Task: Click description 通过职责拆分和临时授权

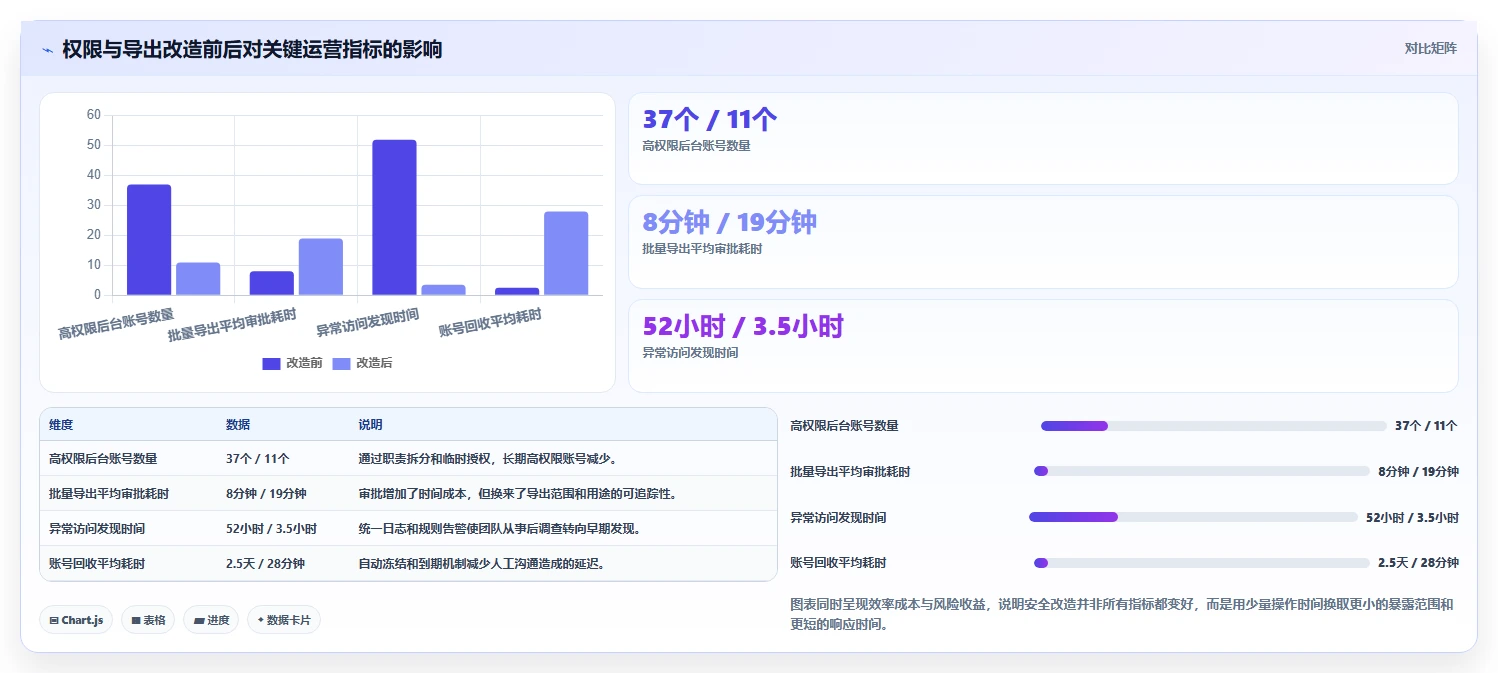Action: coord(488,459)
